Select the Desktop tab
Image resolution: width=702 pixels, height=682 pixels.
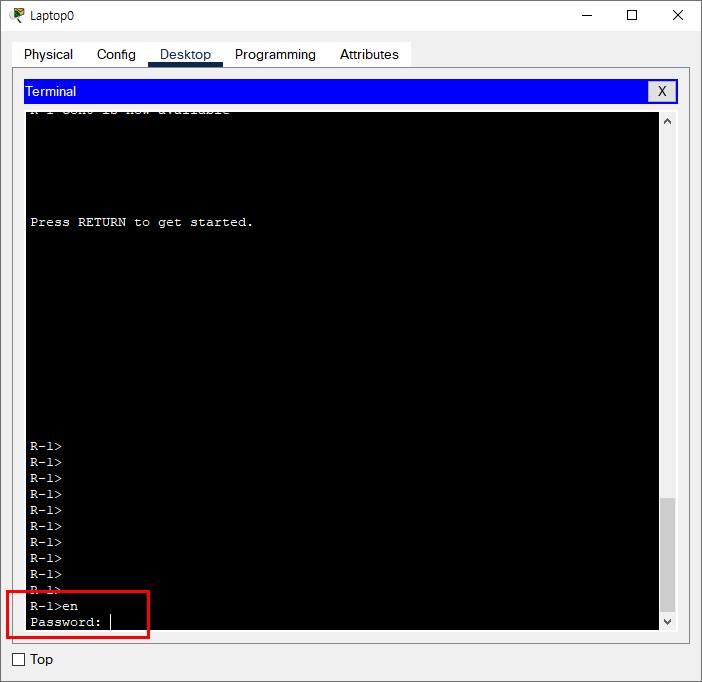185,55
